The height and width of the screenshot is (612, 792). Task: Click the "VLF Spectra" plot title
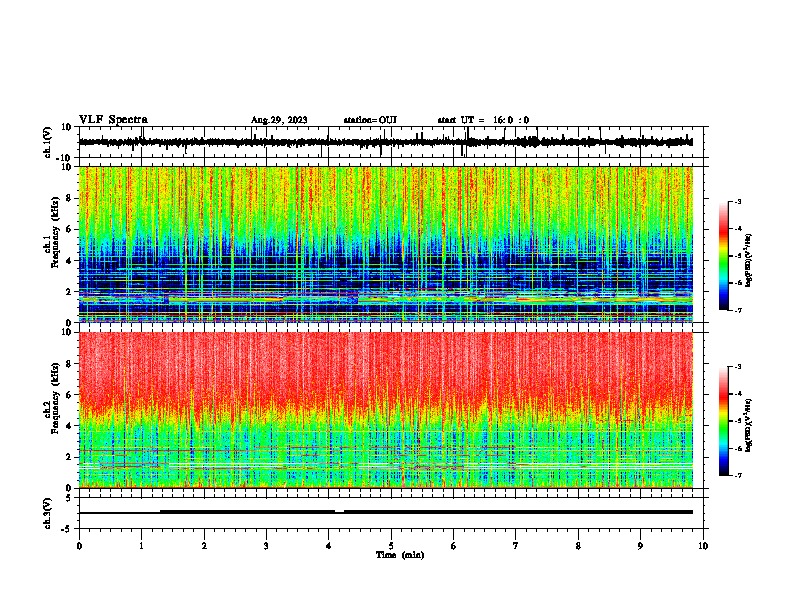(113, 120)
